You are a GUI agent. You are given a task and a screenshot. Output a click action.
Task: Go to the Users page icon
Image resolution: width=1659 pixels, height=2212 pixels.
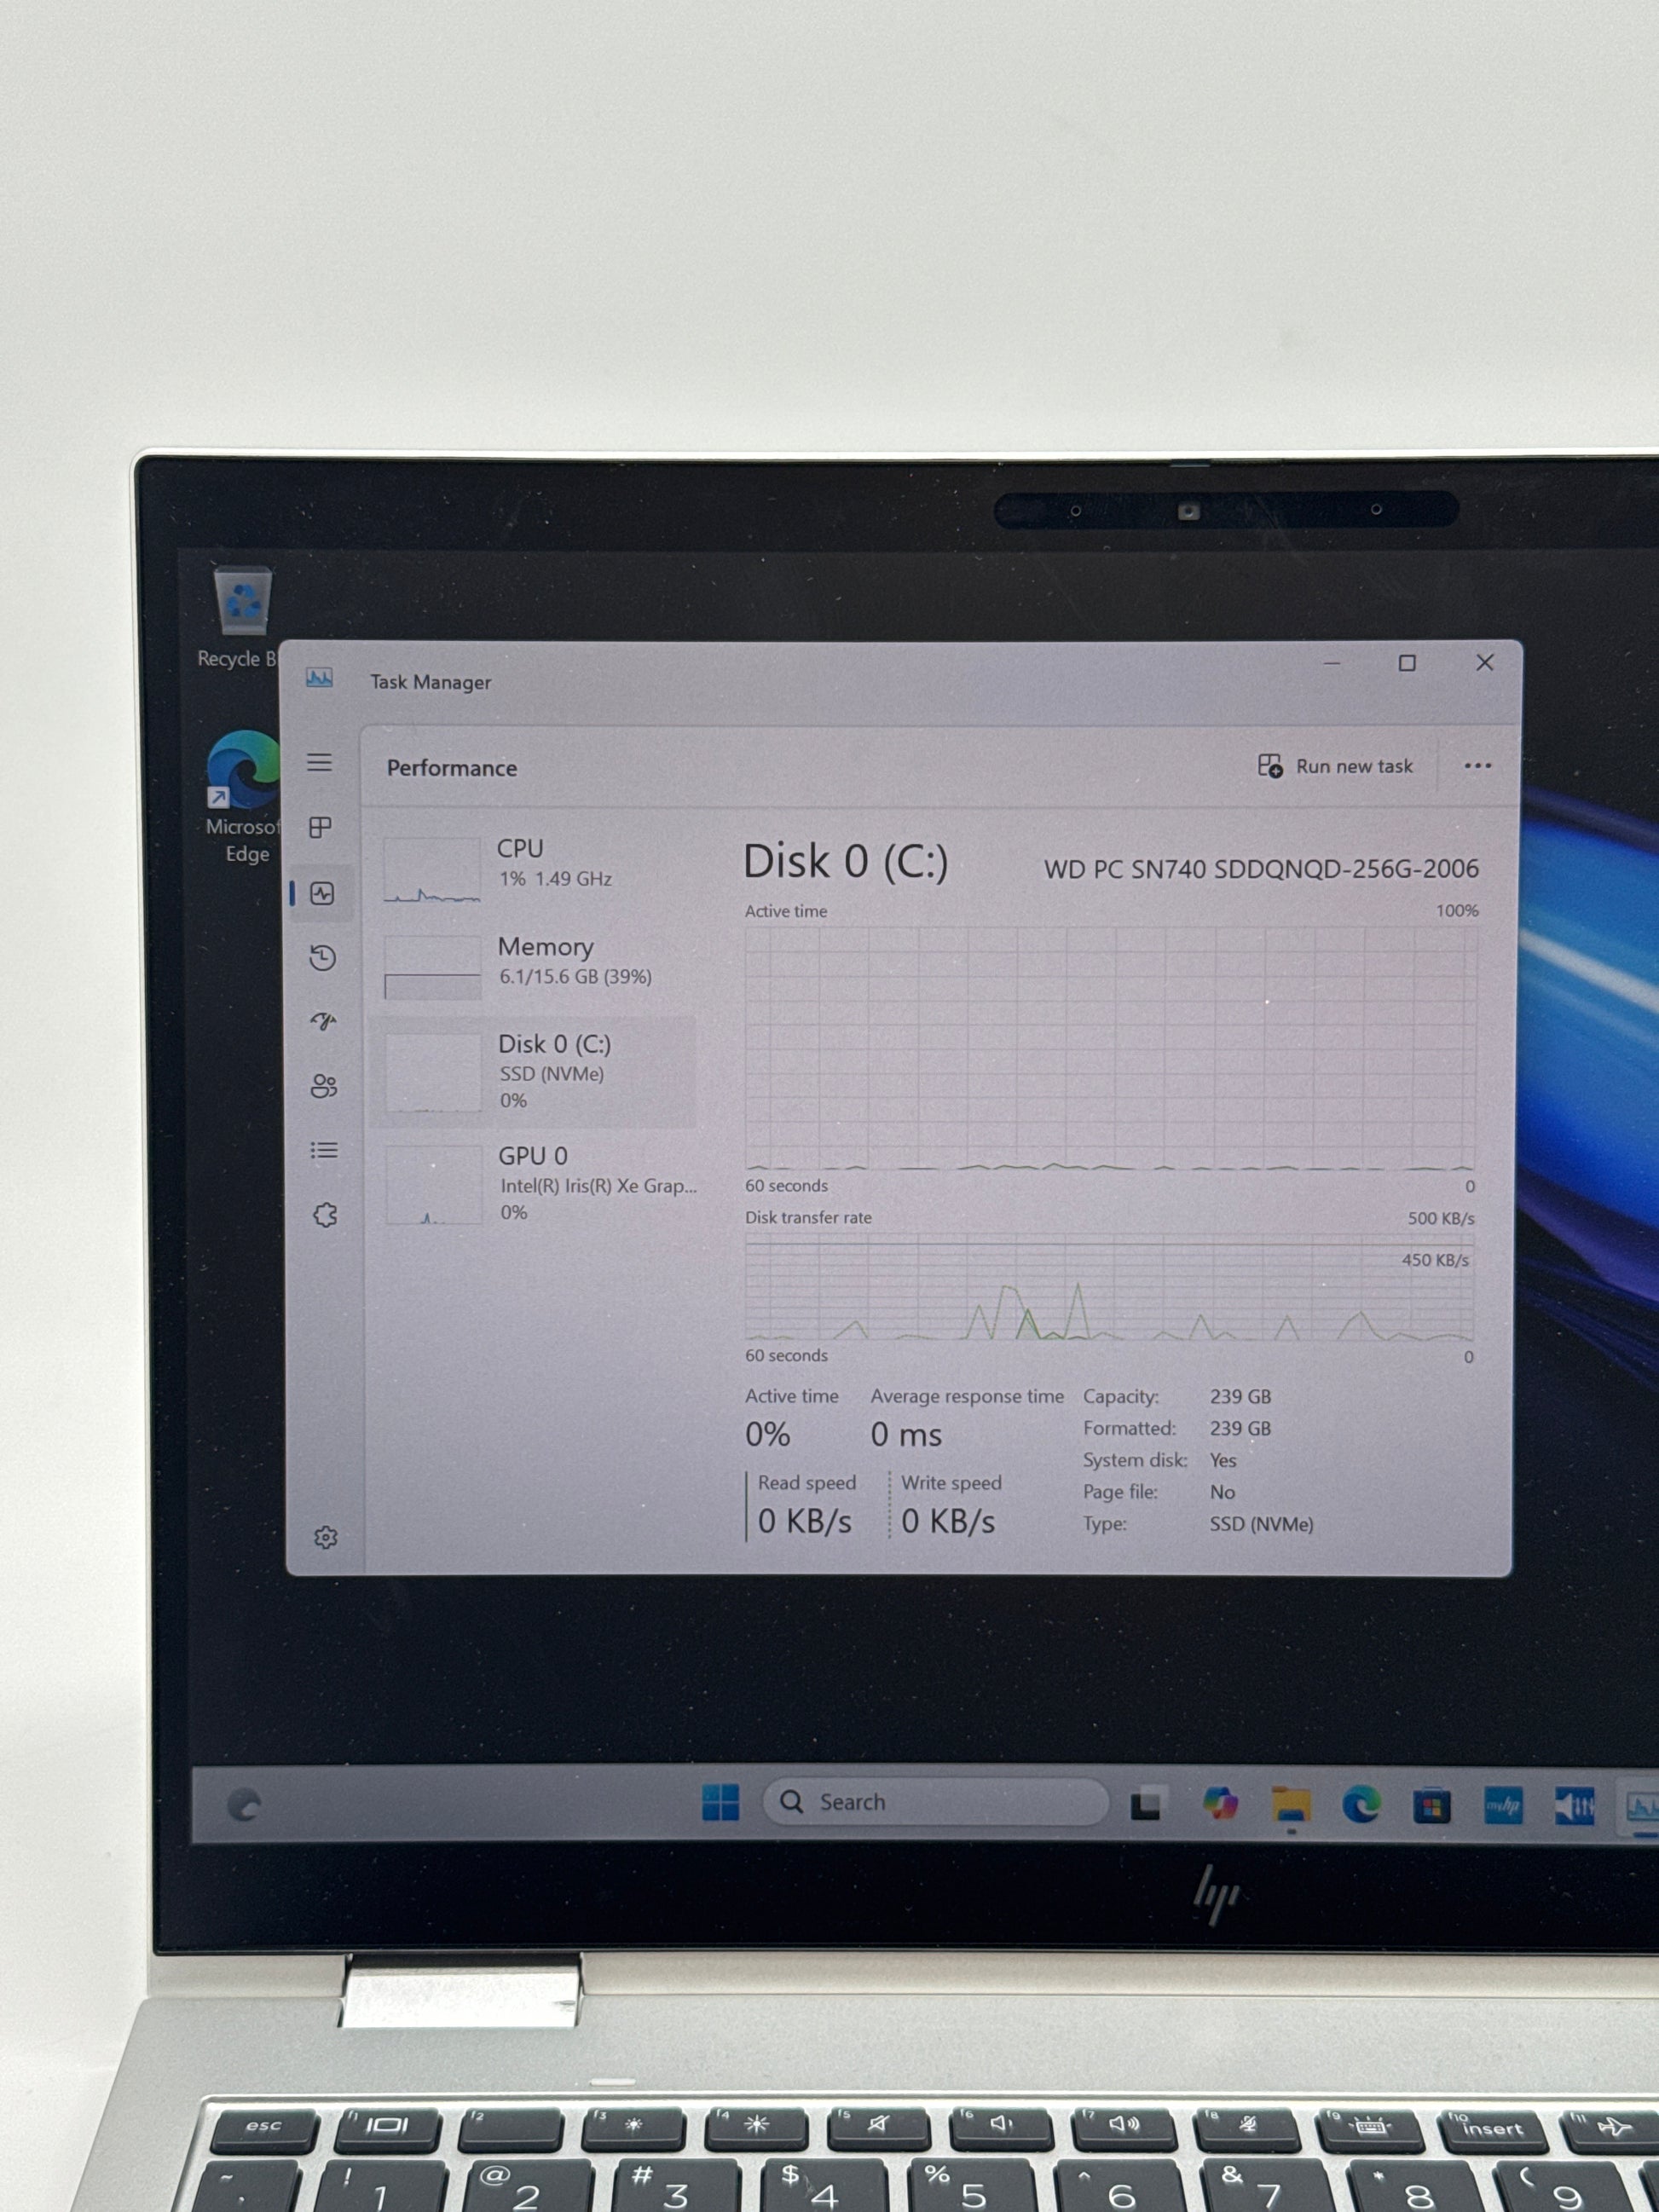point(323,1086)
